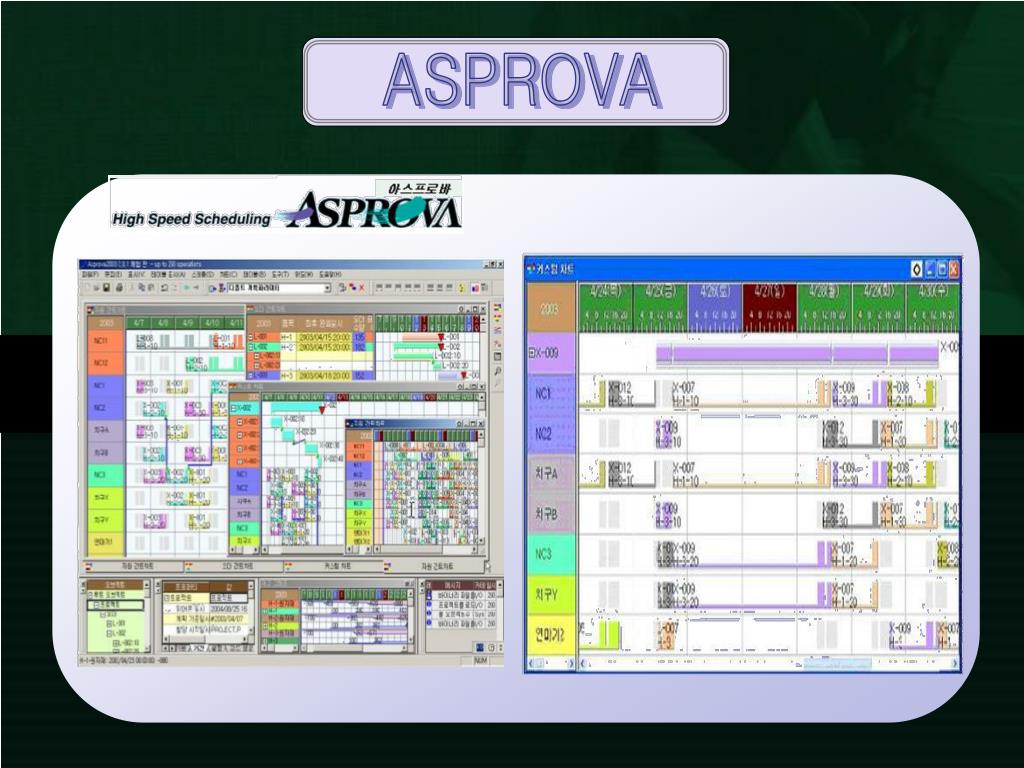This screenshot has height=768, width=1024.
Task: Click the topmost icon of right-side vertical toolbar
Action: point(498,306)
